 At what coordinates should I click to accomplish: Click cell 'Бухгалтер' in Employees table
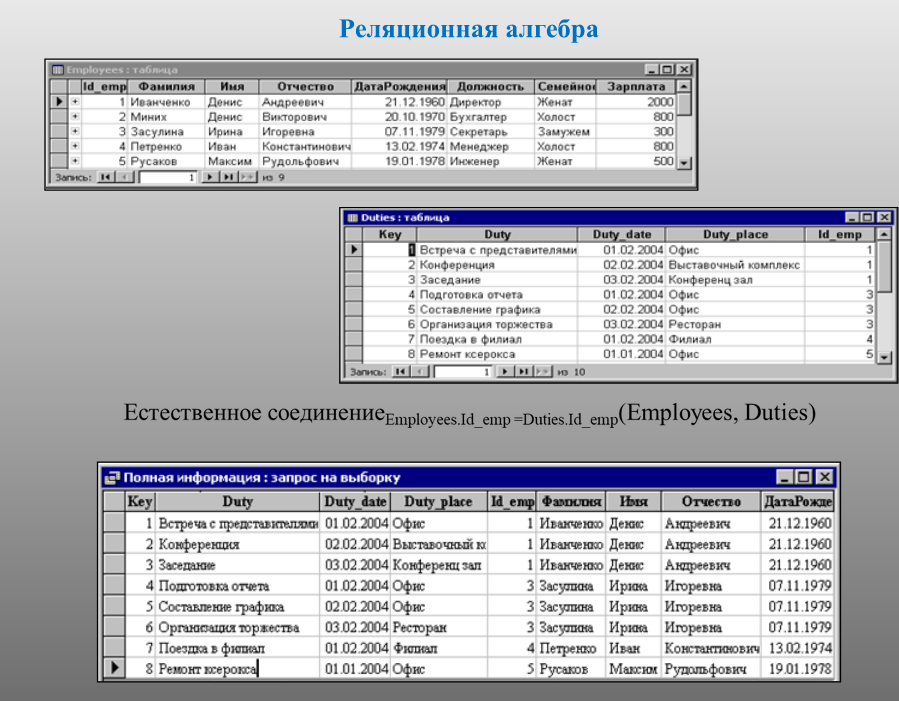pos(491,117)
